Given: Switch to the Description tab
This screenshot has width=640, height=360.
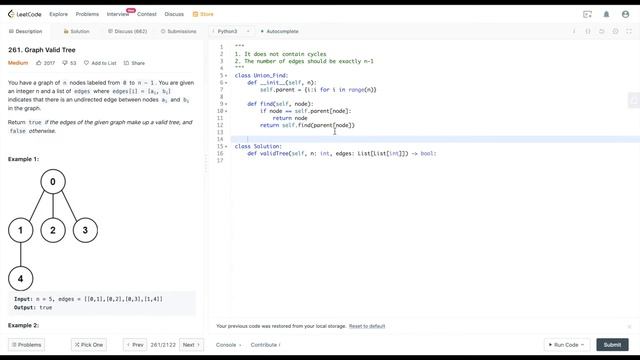Looking at the screenshot, I should coord(26,31).
